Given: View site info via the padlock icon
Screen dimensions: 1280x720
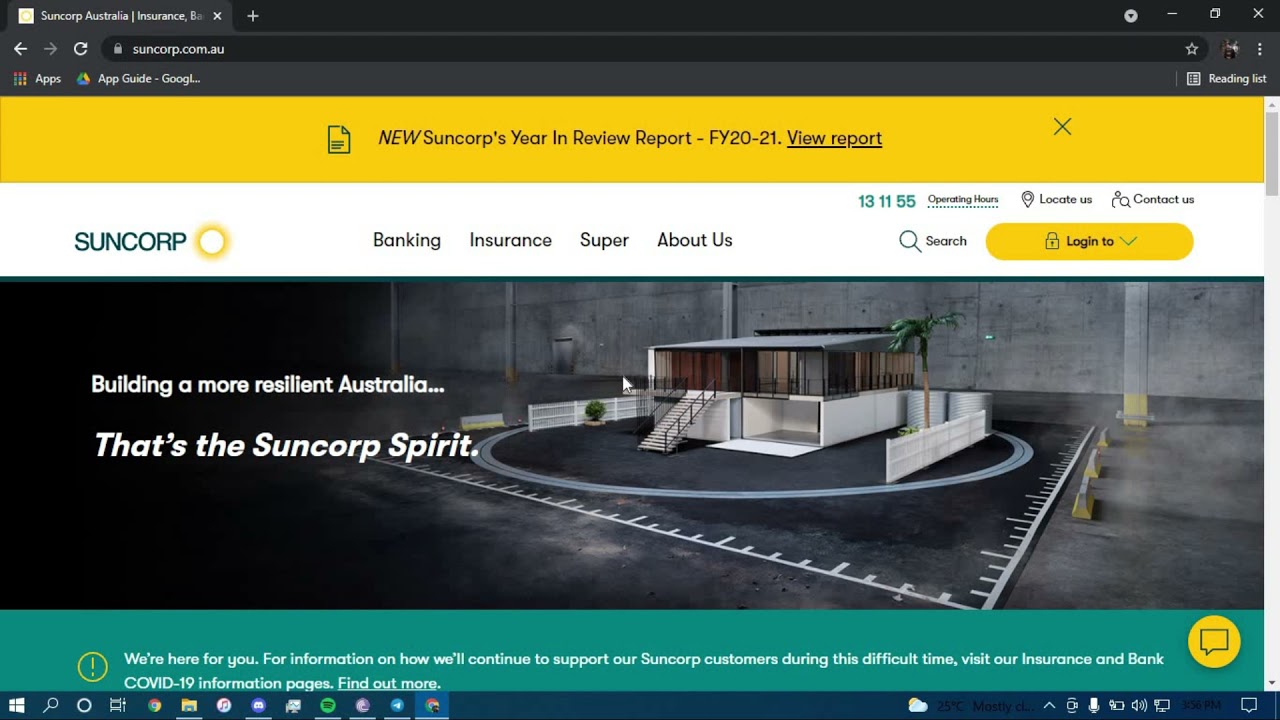Looking at the screenshot, I should [x=118, y=48].
